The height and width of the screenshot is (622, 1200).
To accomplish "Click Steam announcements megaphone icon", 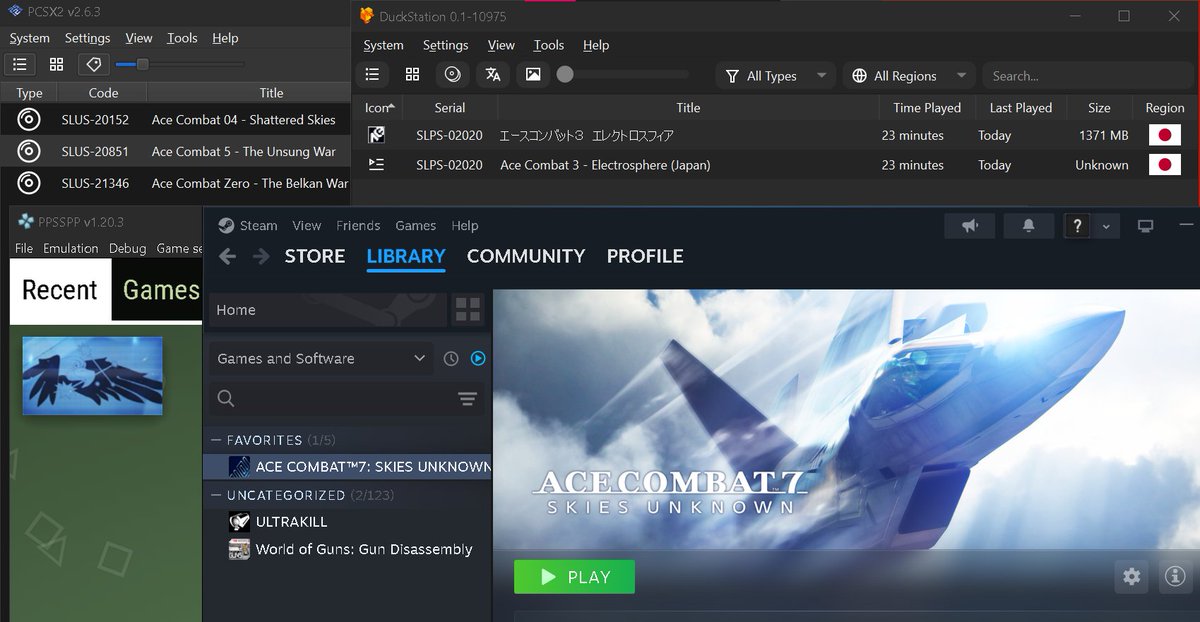I will coord(970,226).
